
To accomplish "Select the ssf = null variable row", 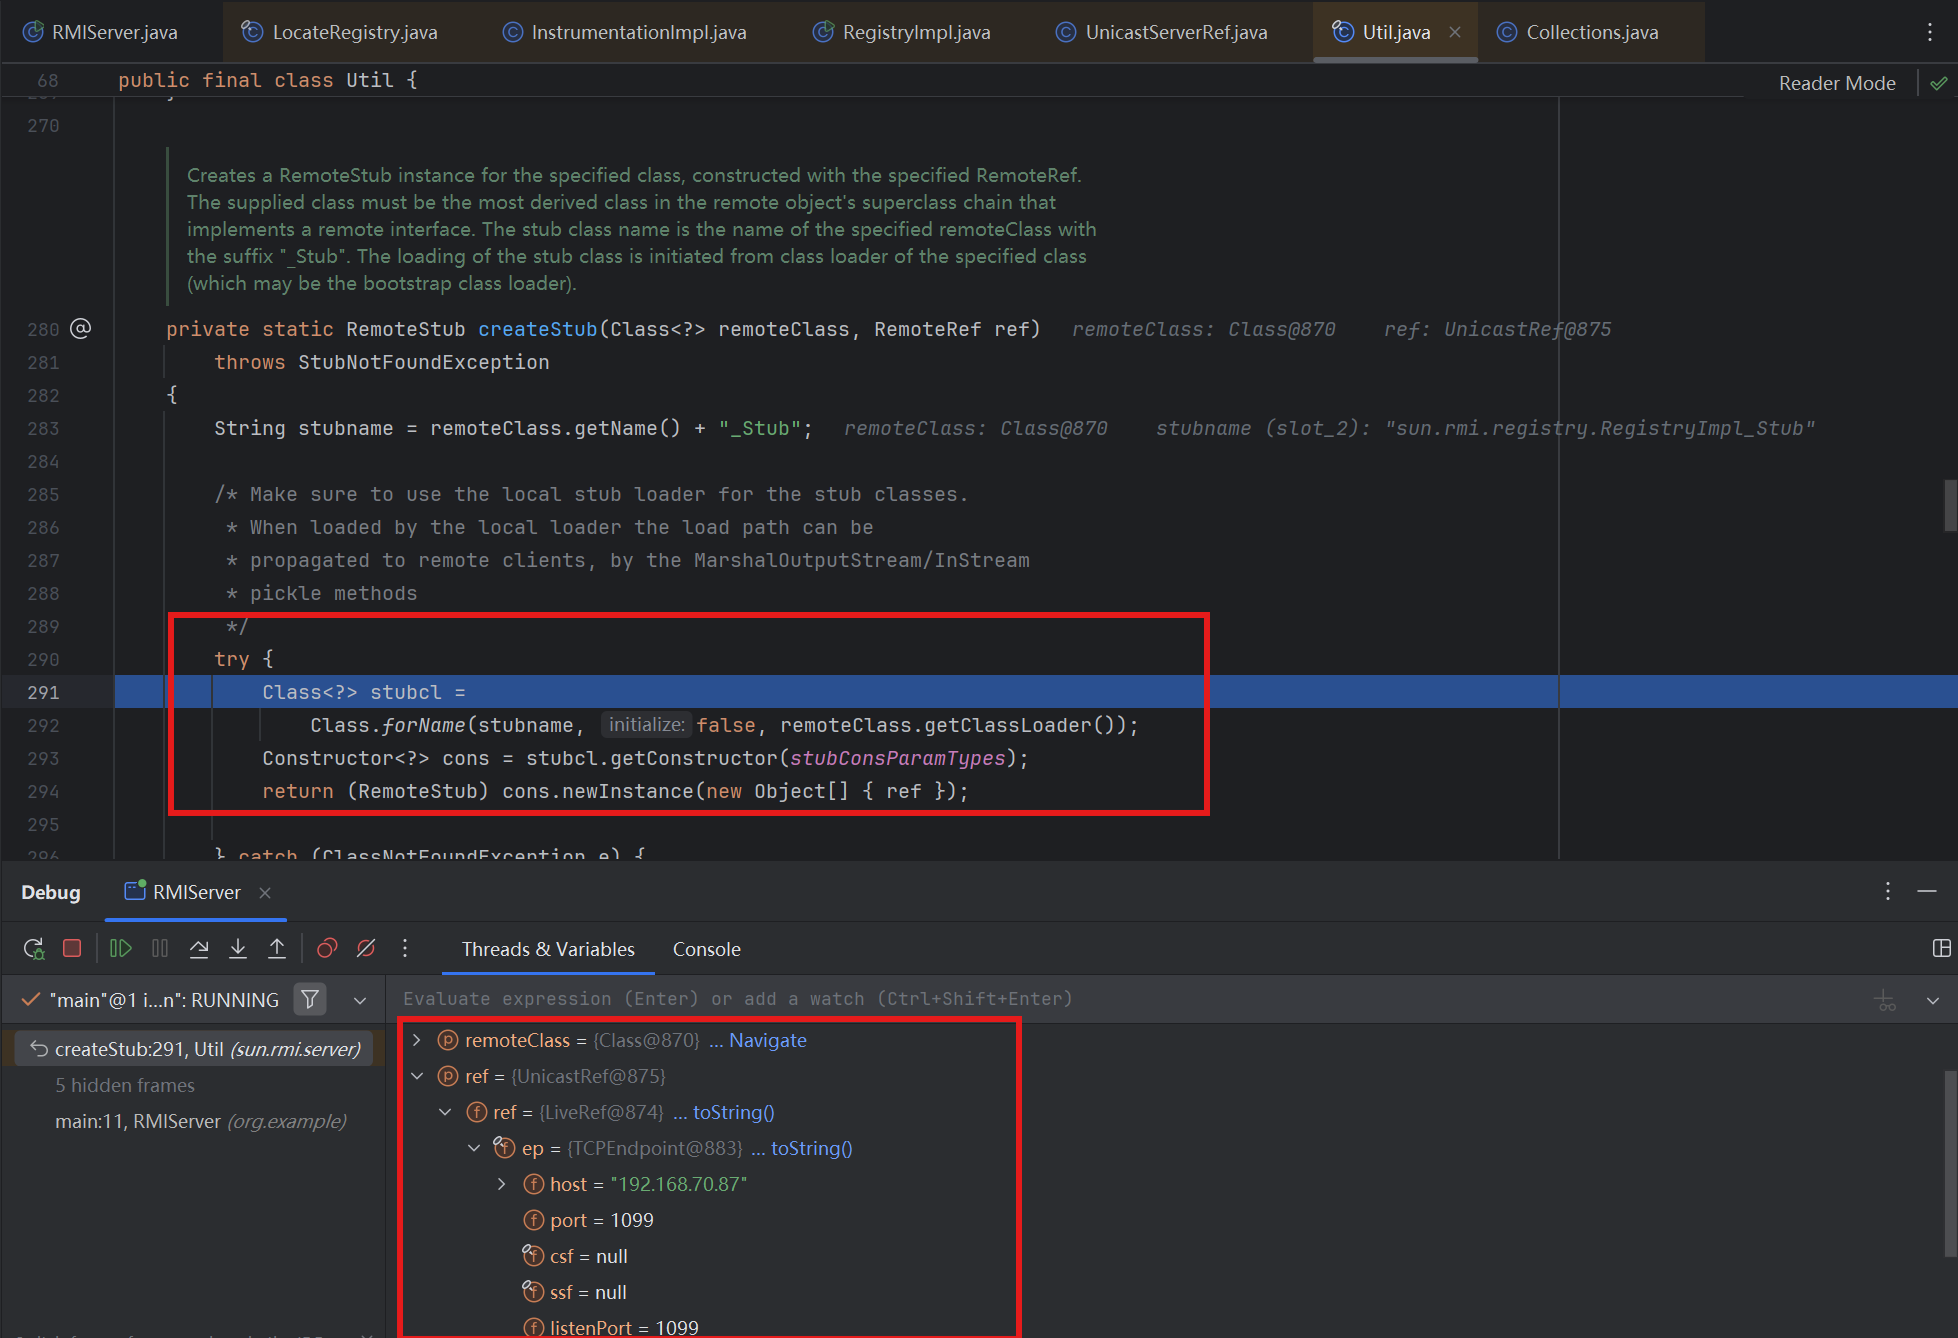I will tap(575, 1292).
